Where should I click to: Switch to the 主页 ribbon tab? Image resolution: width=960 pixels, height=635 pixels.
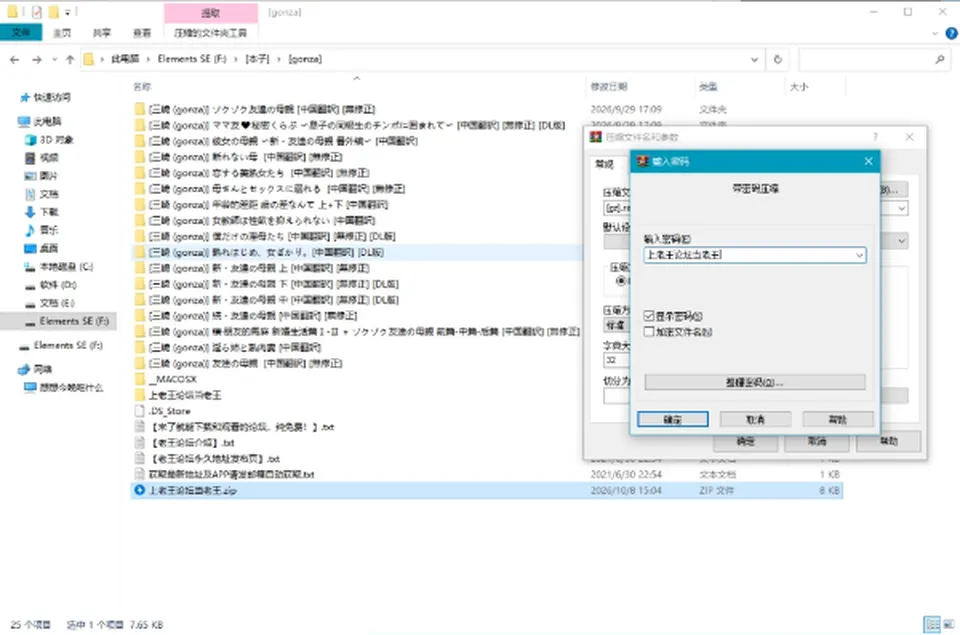pyautogui.click(x=62, y=33)
